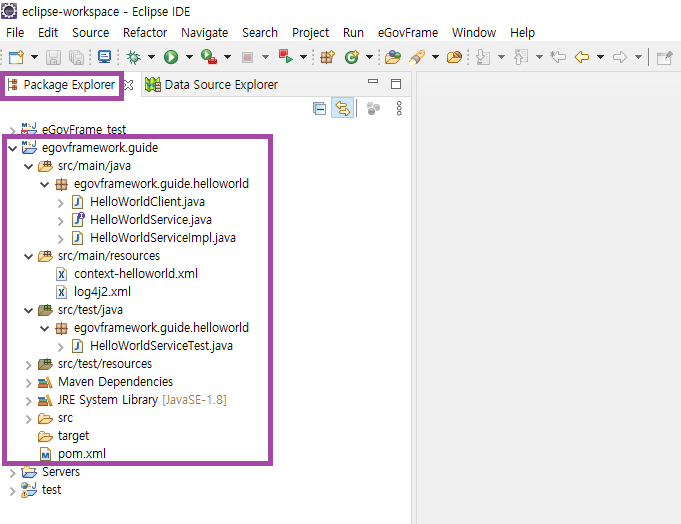Click the Stop square toolbar icon
Viewport: 681px width, 524px height.
[x=247, y=57]
